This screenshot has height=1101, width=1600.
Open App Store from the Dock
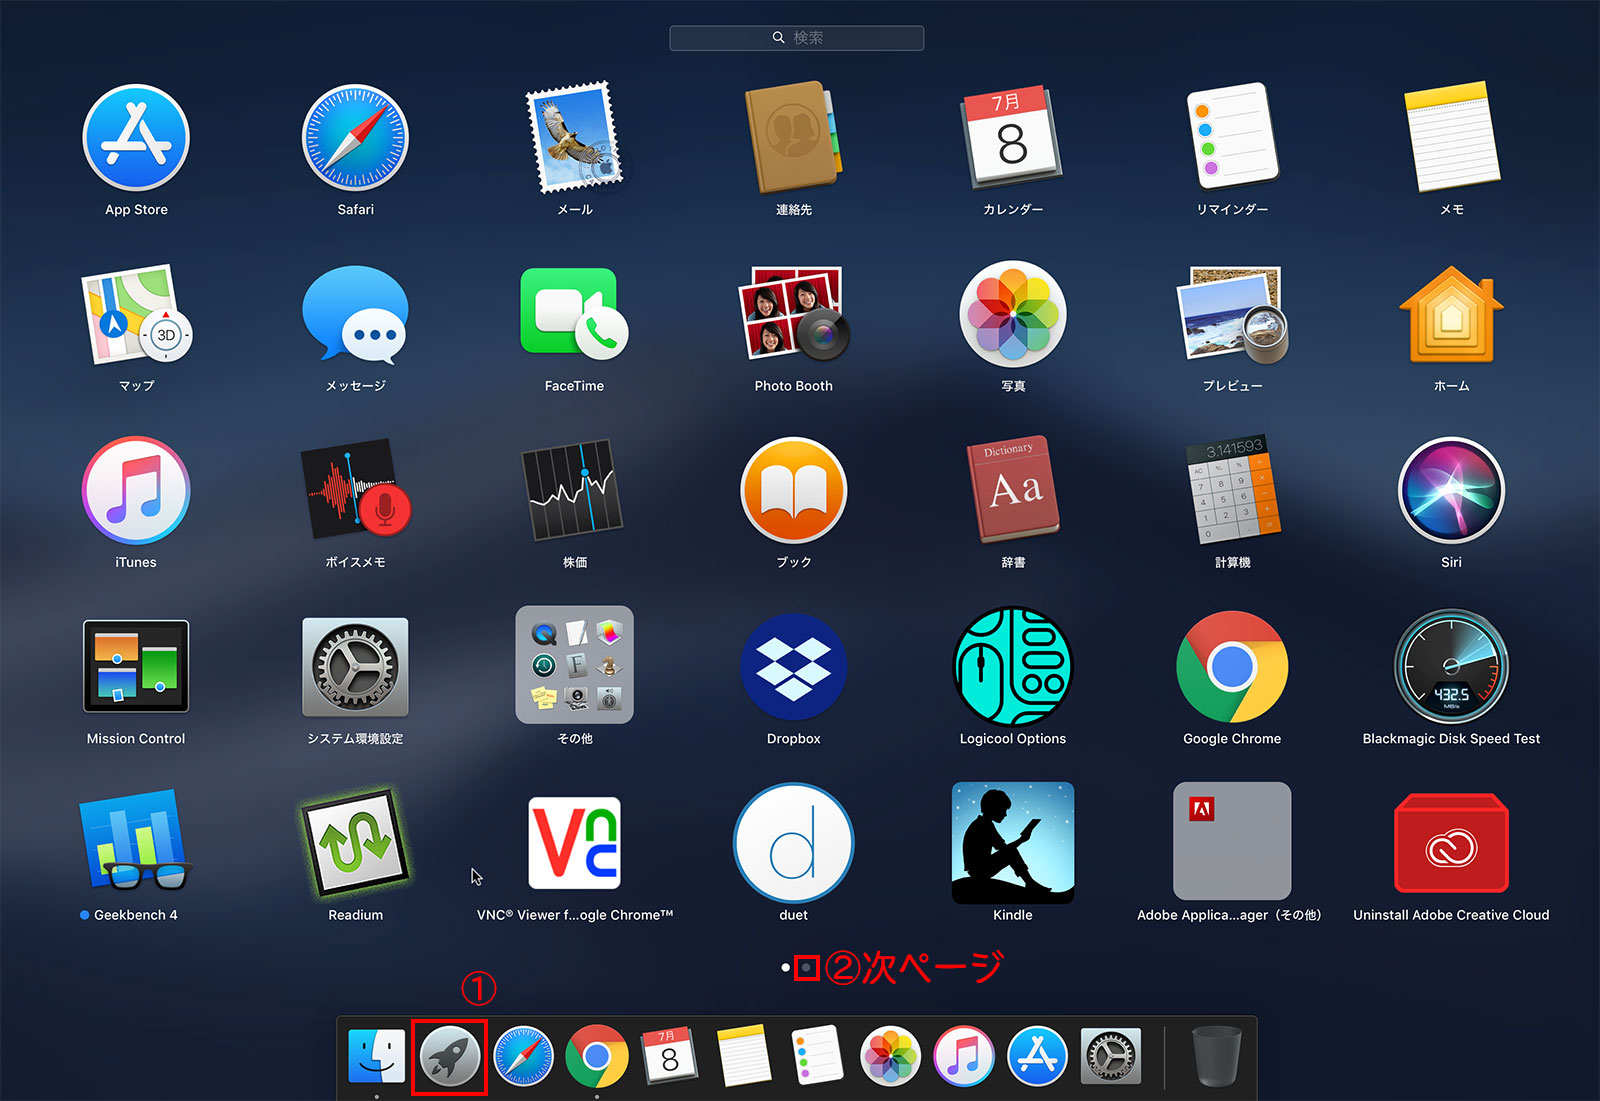click(x=1037, y=1056)
